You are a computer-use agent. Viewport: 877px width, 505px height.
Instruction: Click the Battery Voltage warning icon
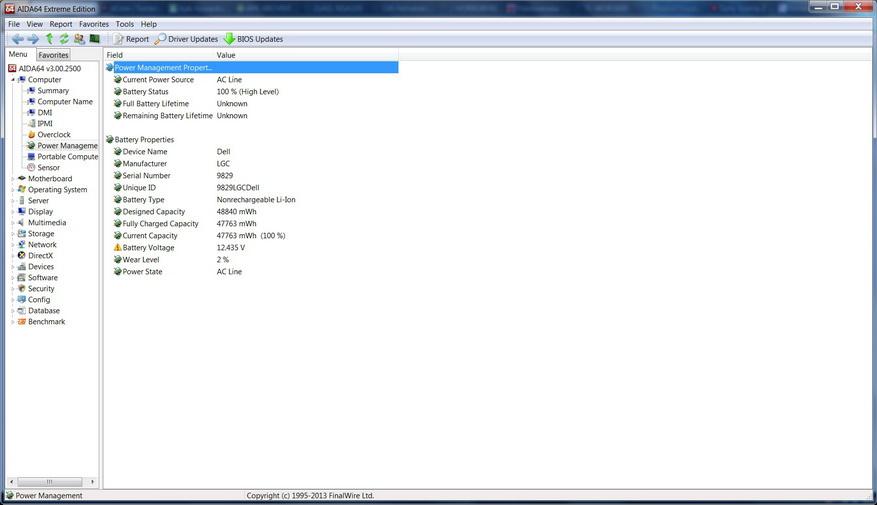click(117, 247)
